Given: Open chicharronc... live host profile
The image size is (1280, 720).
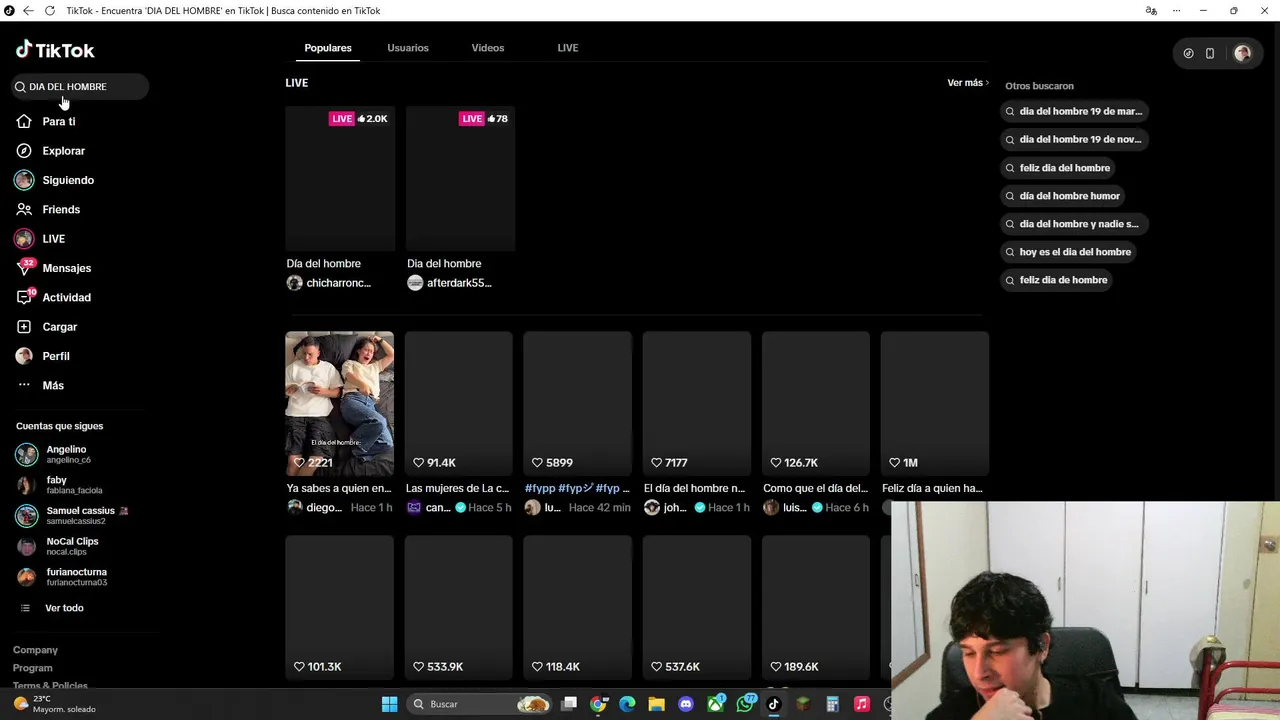Looking at the screenshot, I should (329, 283).
